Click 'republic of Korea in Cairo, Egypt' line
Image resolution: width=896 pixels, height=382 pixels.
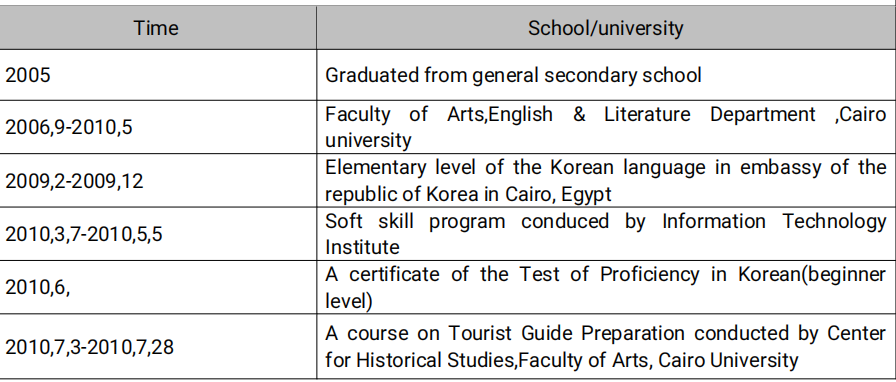(x=468, y=194)
